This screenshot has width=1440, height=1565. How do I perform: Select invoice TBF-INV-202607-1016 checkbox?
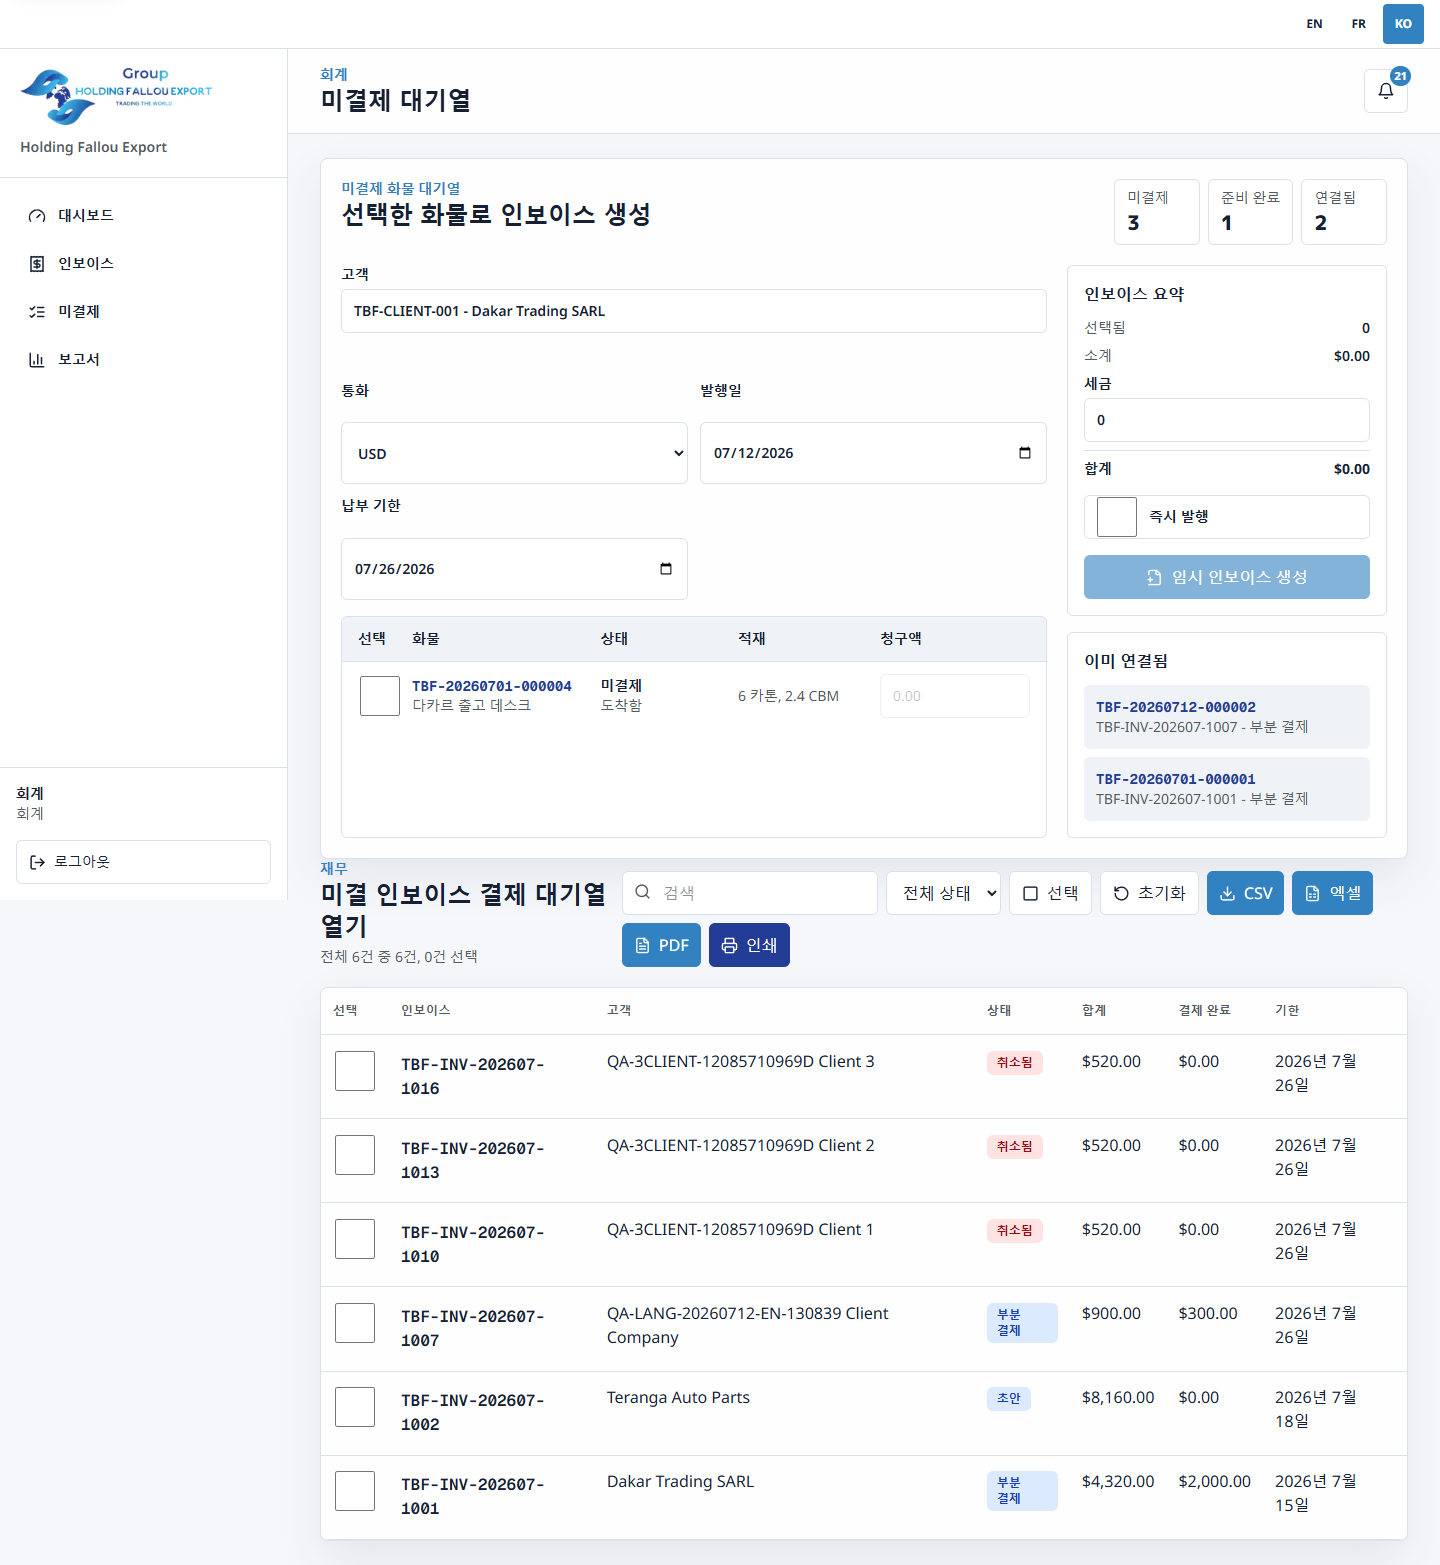tap(355, 1071)
